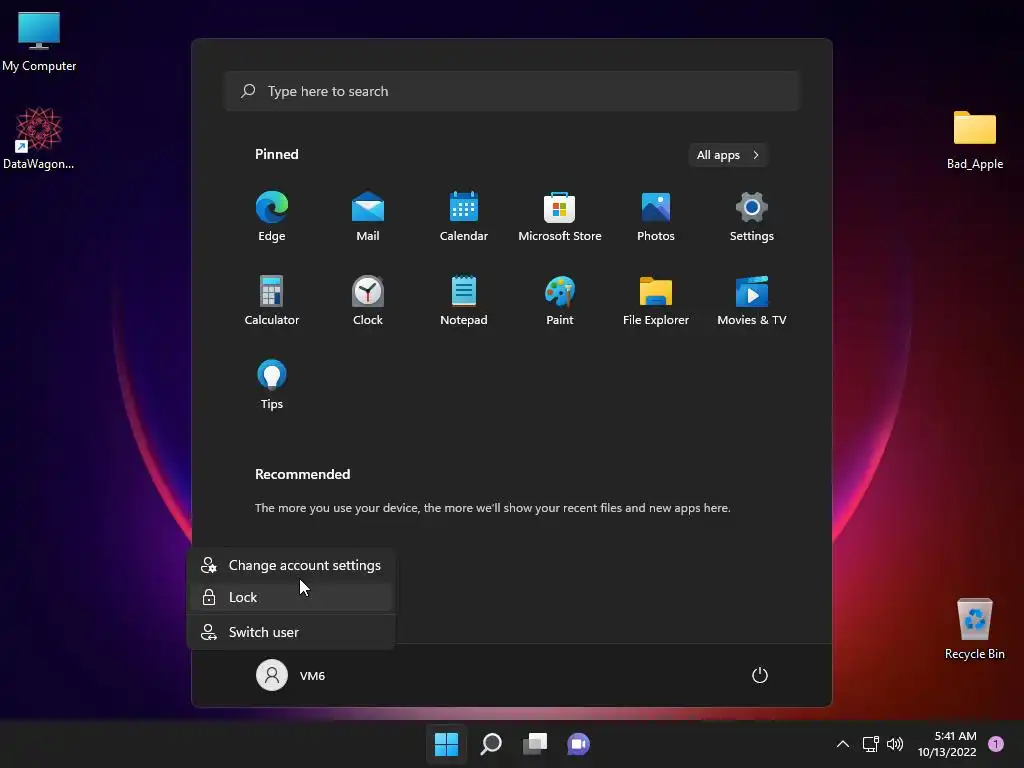The height and width of the screenshot is (768, 1024).
Task: Click the Windows Start button on taskbar
Action: click(447, 744)
